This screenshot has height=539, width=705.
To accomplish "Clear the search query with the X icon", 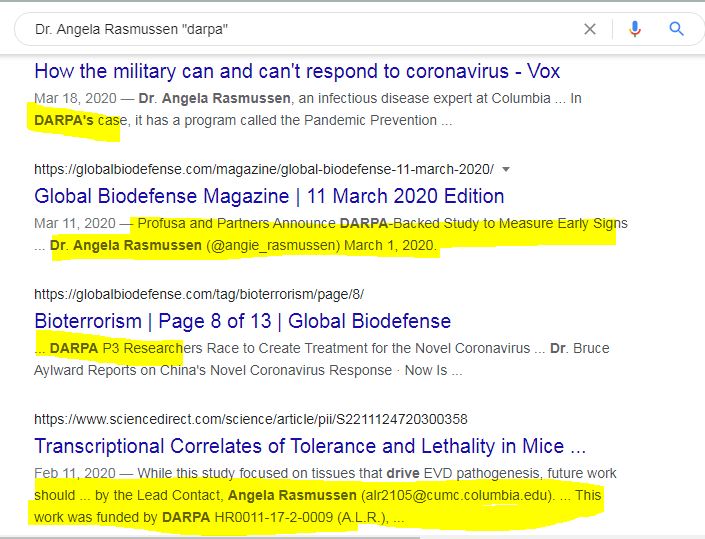I will click(590, 29).
